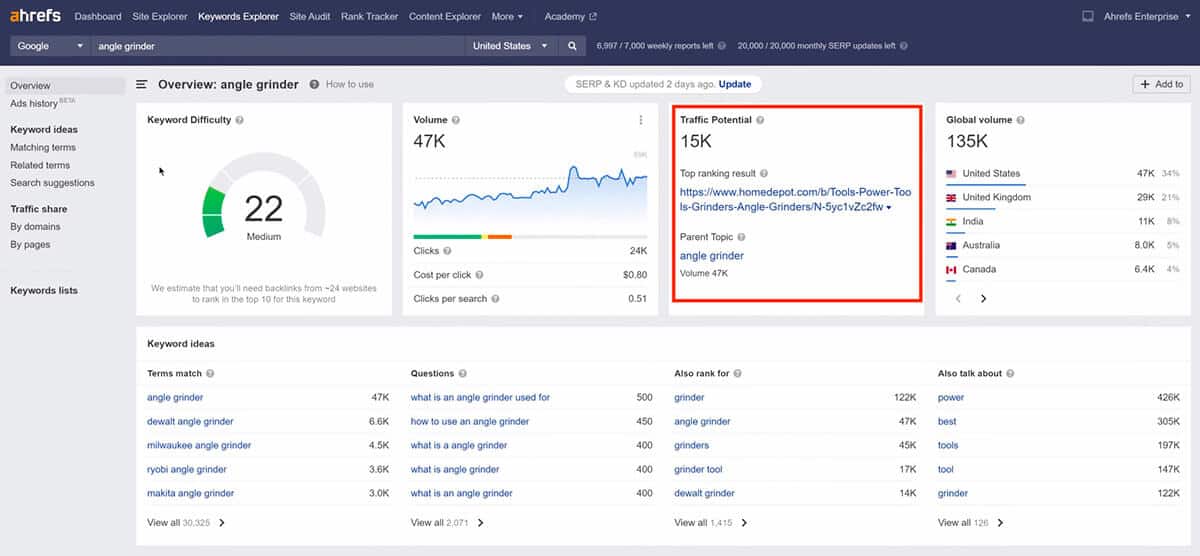This screenshot has width=1200, height=556.
Task: Click the angle grinder Parent Topic link
Action: tap(712, 256)
